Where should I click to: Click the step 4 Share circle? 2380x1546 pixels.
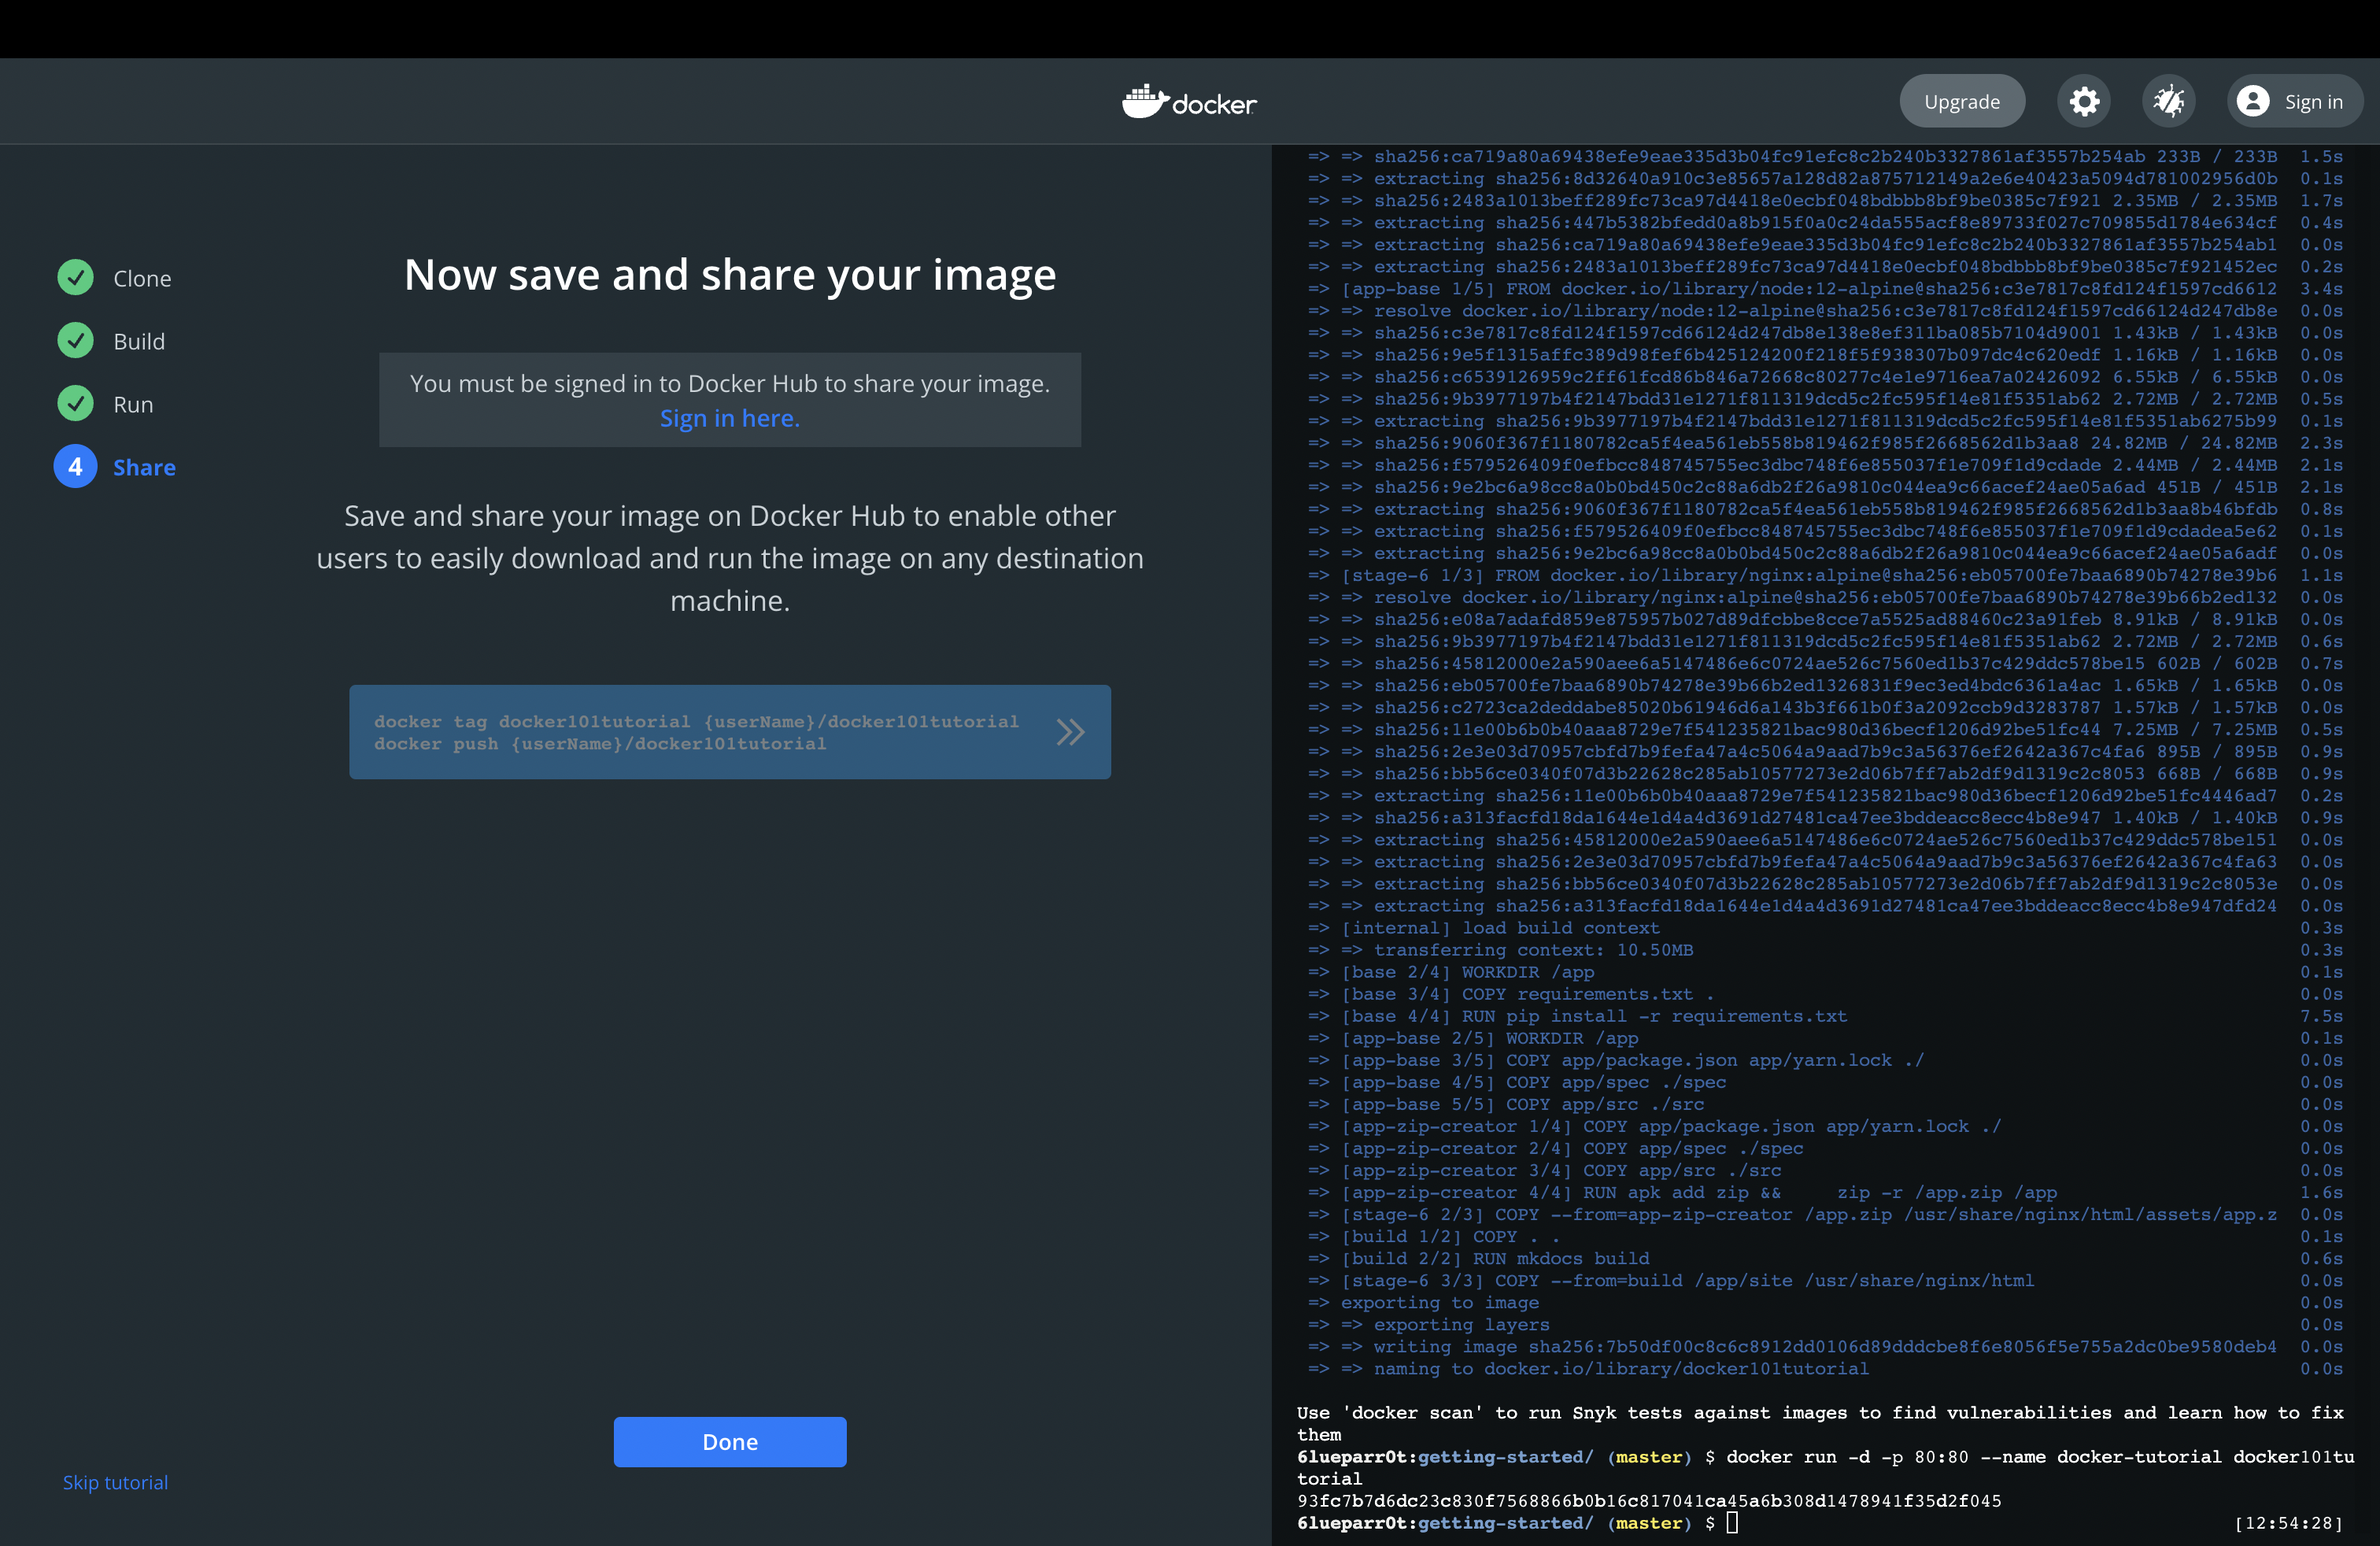coord(75,467)
